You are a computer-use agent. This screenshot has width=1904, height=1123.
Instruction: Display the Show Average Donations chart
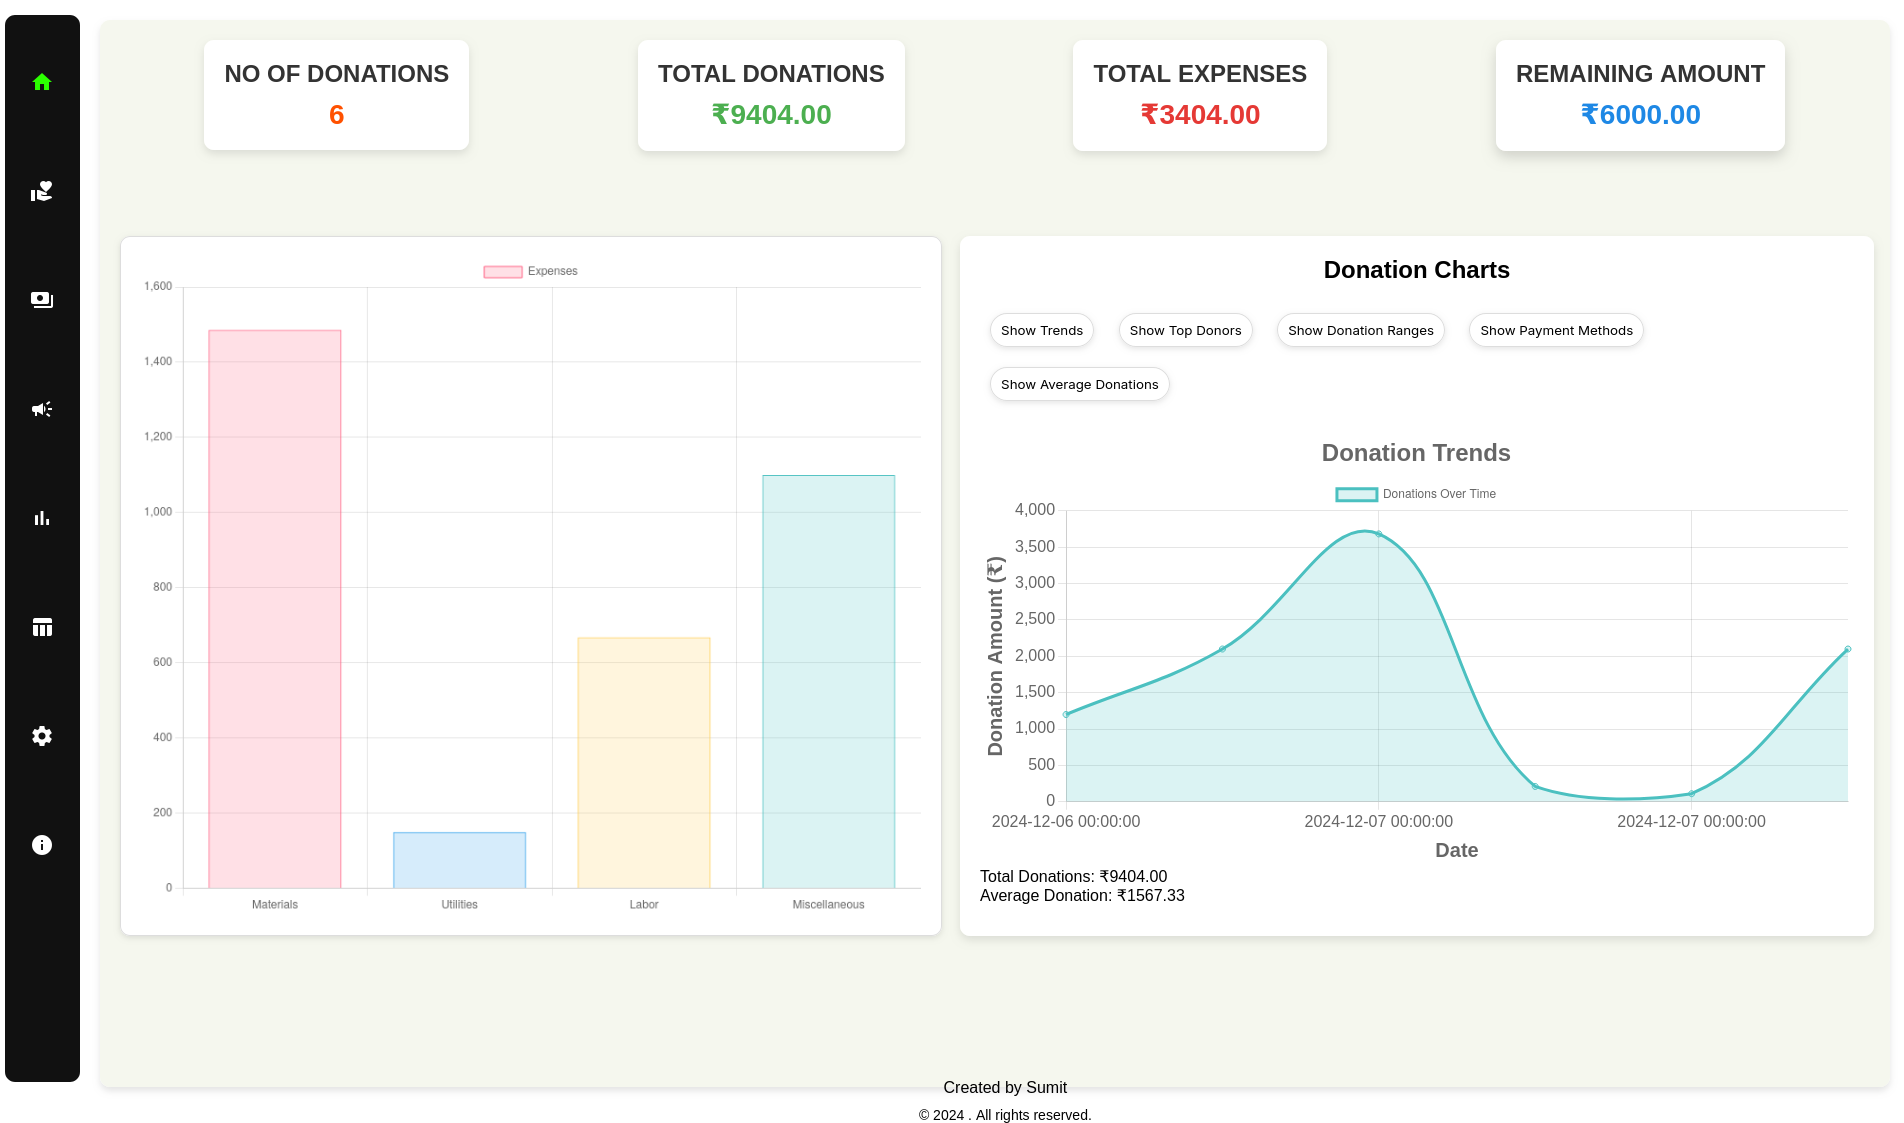pyautogui.click(x=1079, y=384)
